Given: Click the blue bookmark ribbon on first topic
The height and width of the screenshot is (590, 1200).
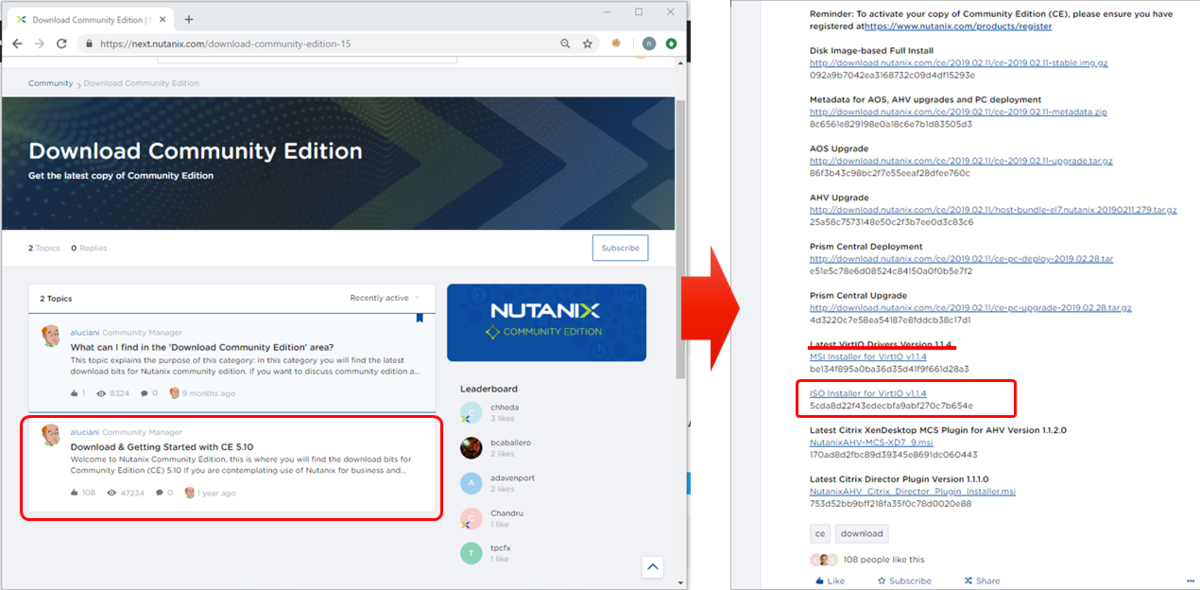Looking at the screenshot, I should [420, 318].
